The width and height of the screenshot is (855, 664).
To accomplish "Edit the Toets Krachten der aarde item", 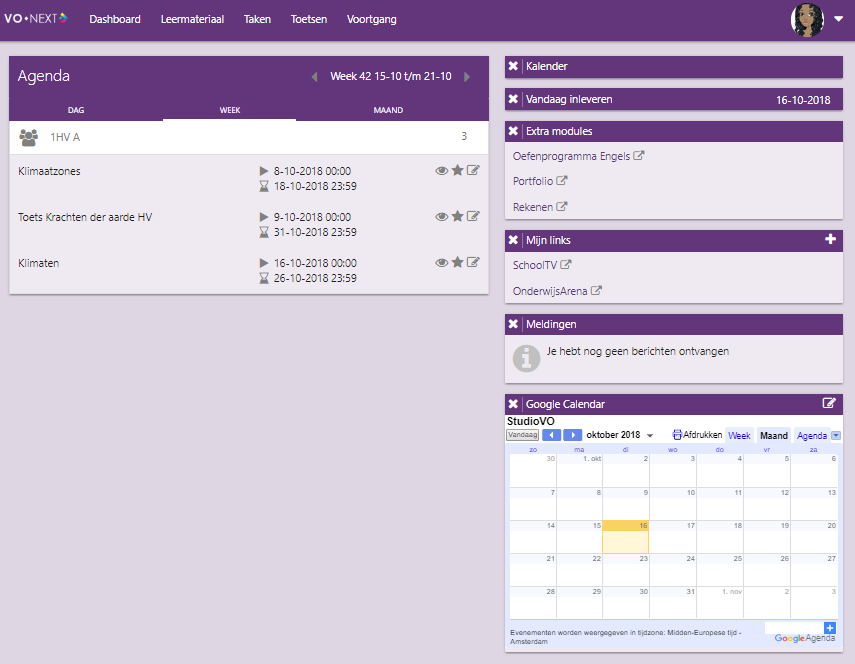I will 473,216.
